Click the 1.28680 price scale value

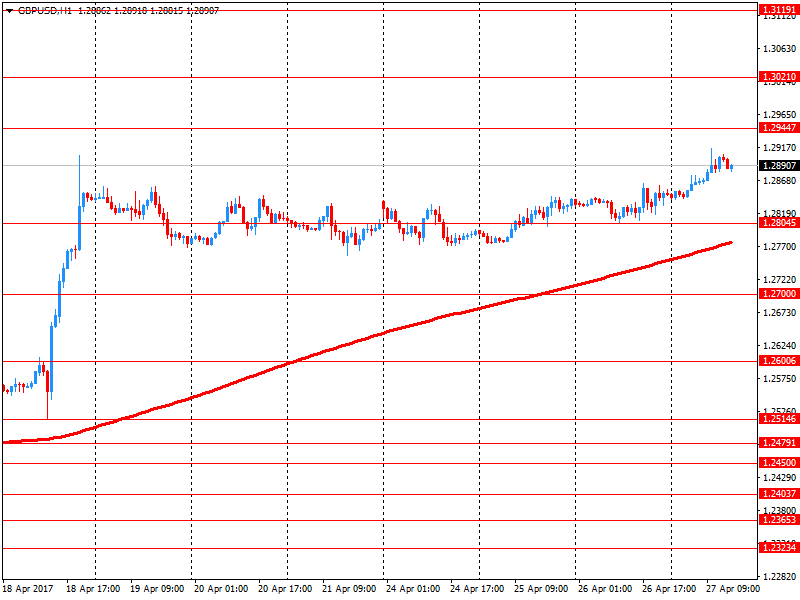[780, 181]
